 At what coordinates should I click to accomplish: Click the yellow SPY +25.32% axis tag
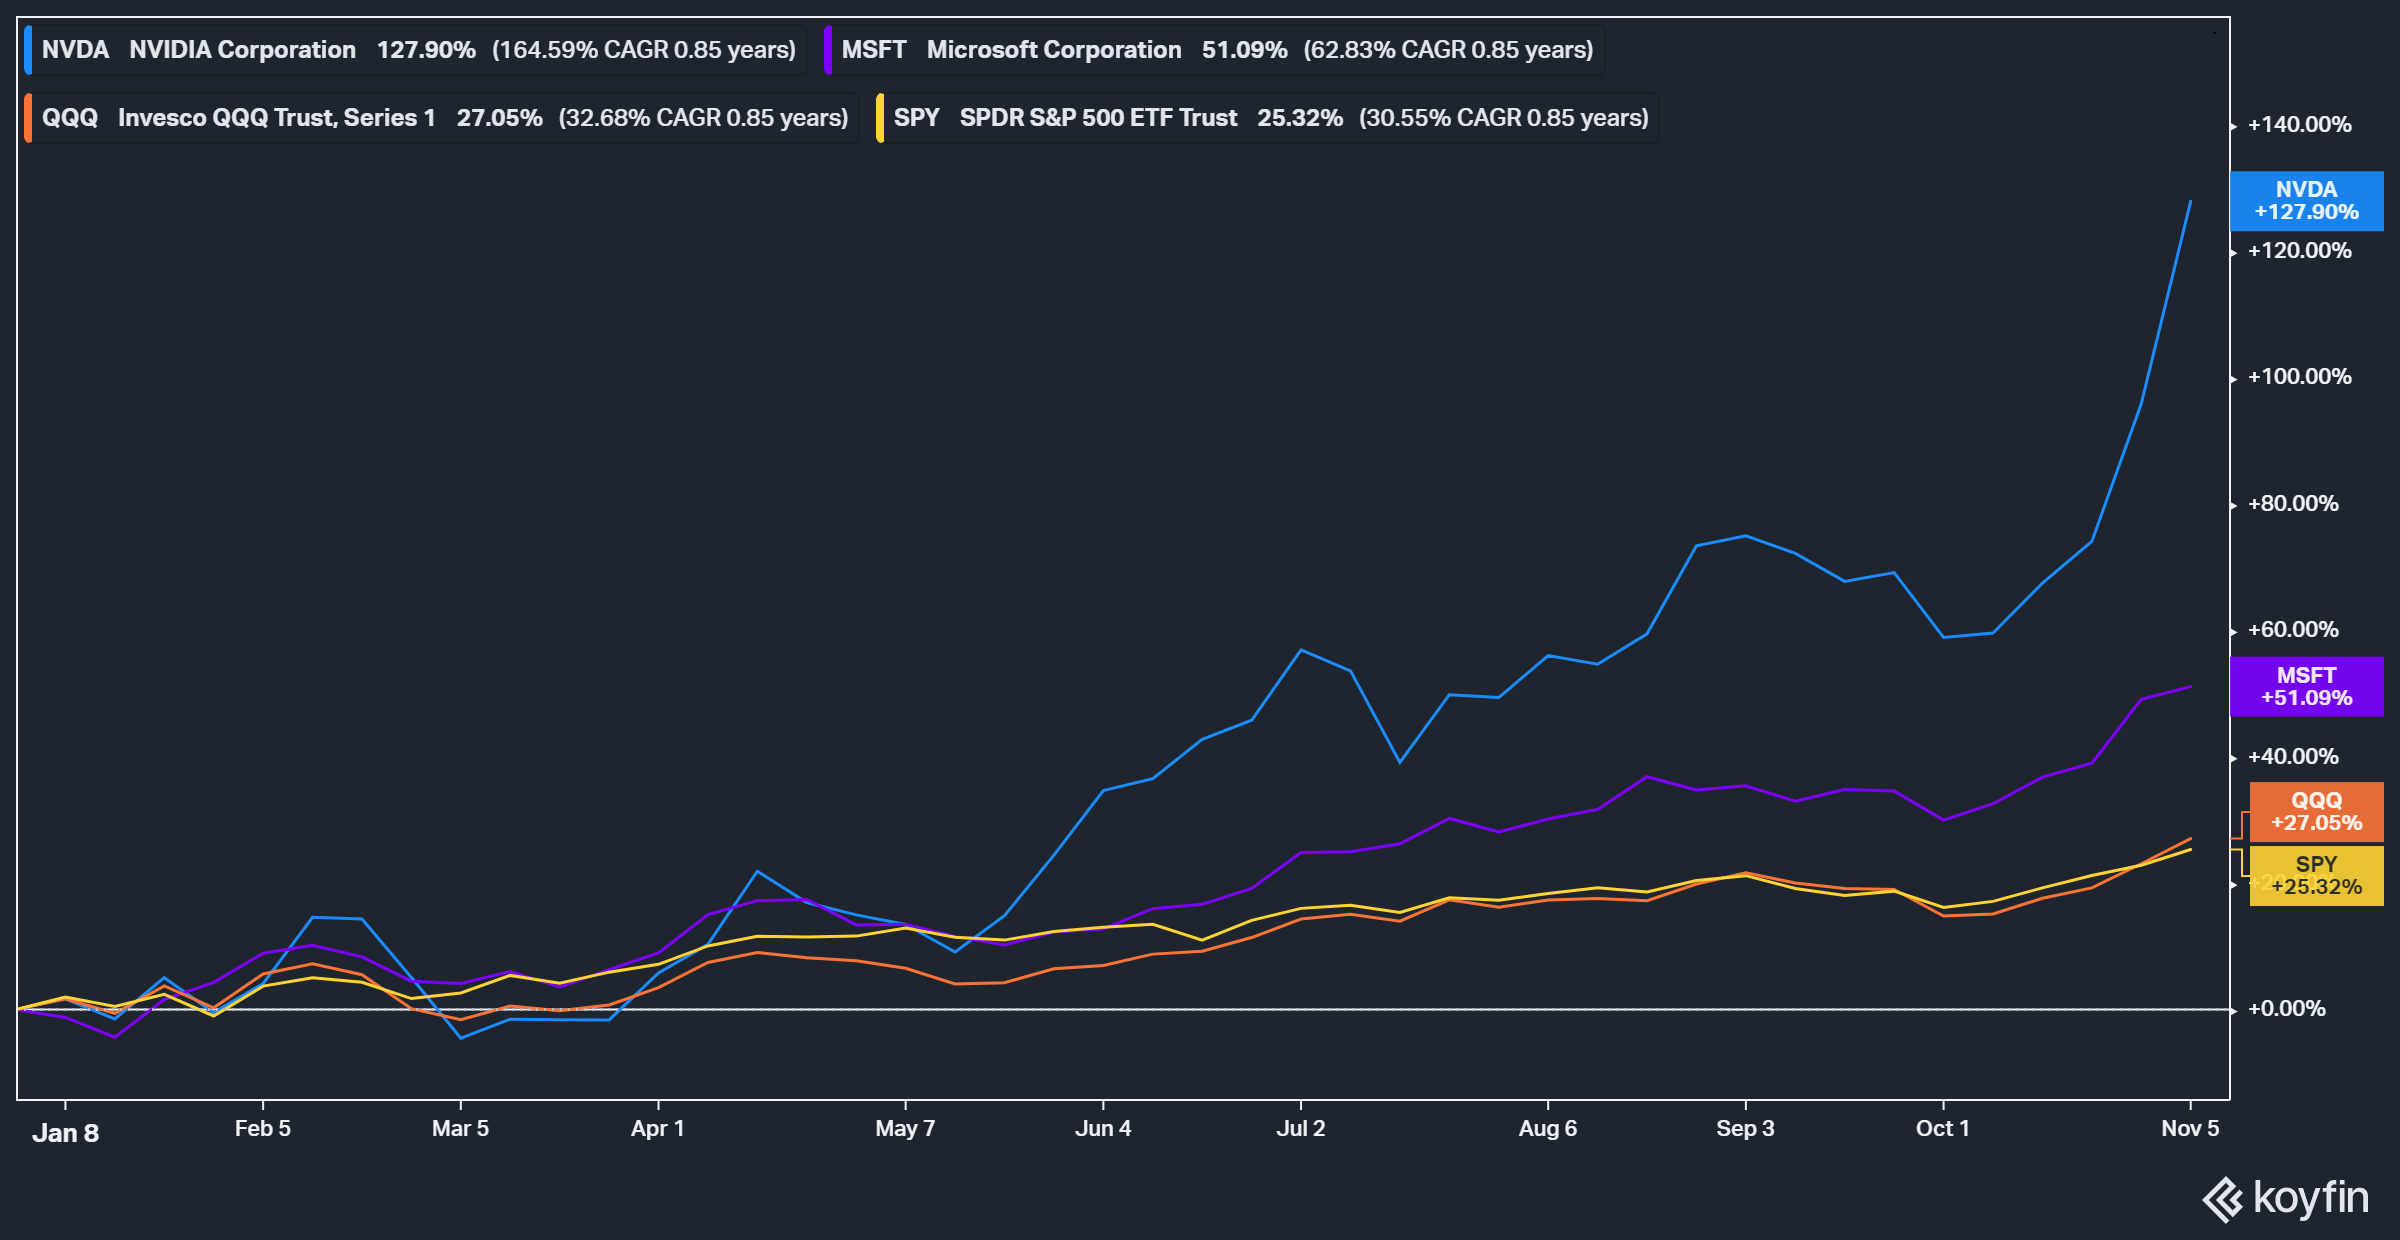pos(2316,876)
